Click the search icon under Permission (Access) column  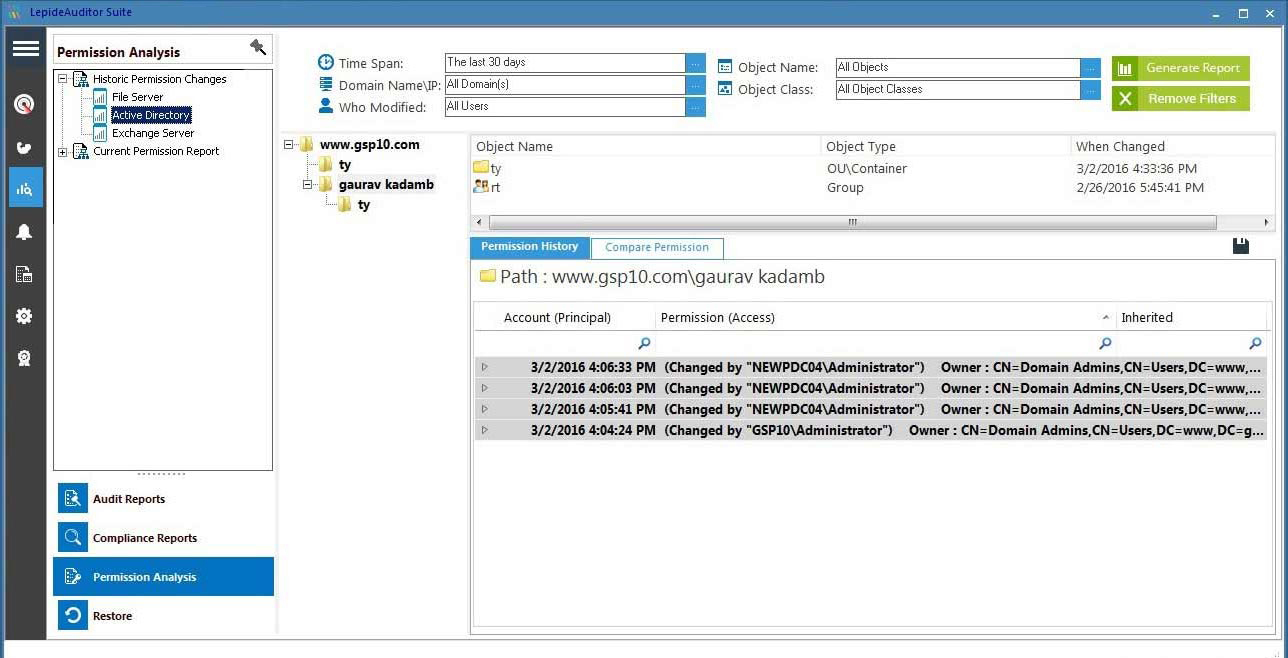1105,343
